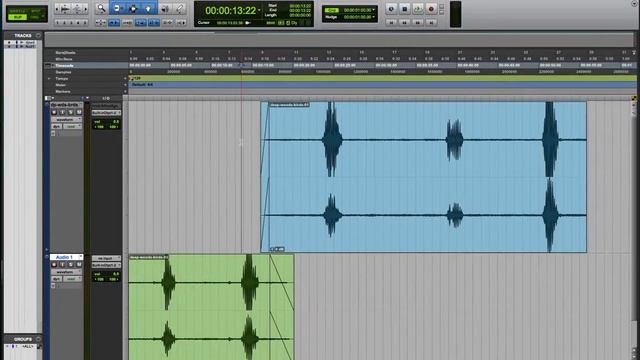This screenshot has width=640, height=360.
Task: Click the main counter 00:00:13:22
Action: [x=231, y=11]
